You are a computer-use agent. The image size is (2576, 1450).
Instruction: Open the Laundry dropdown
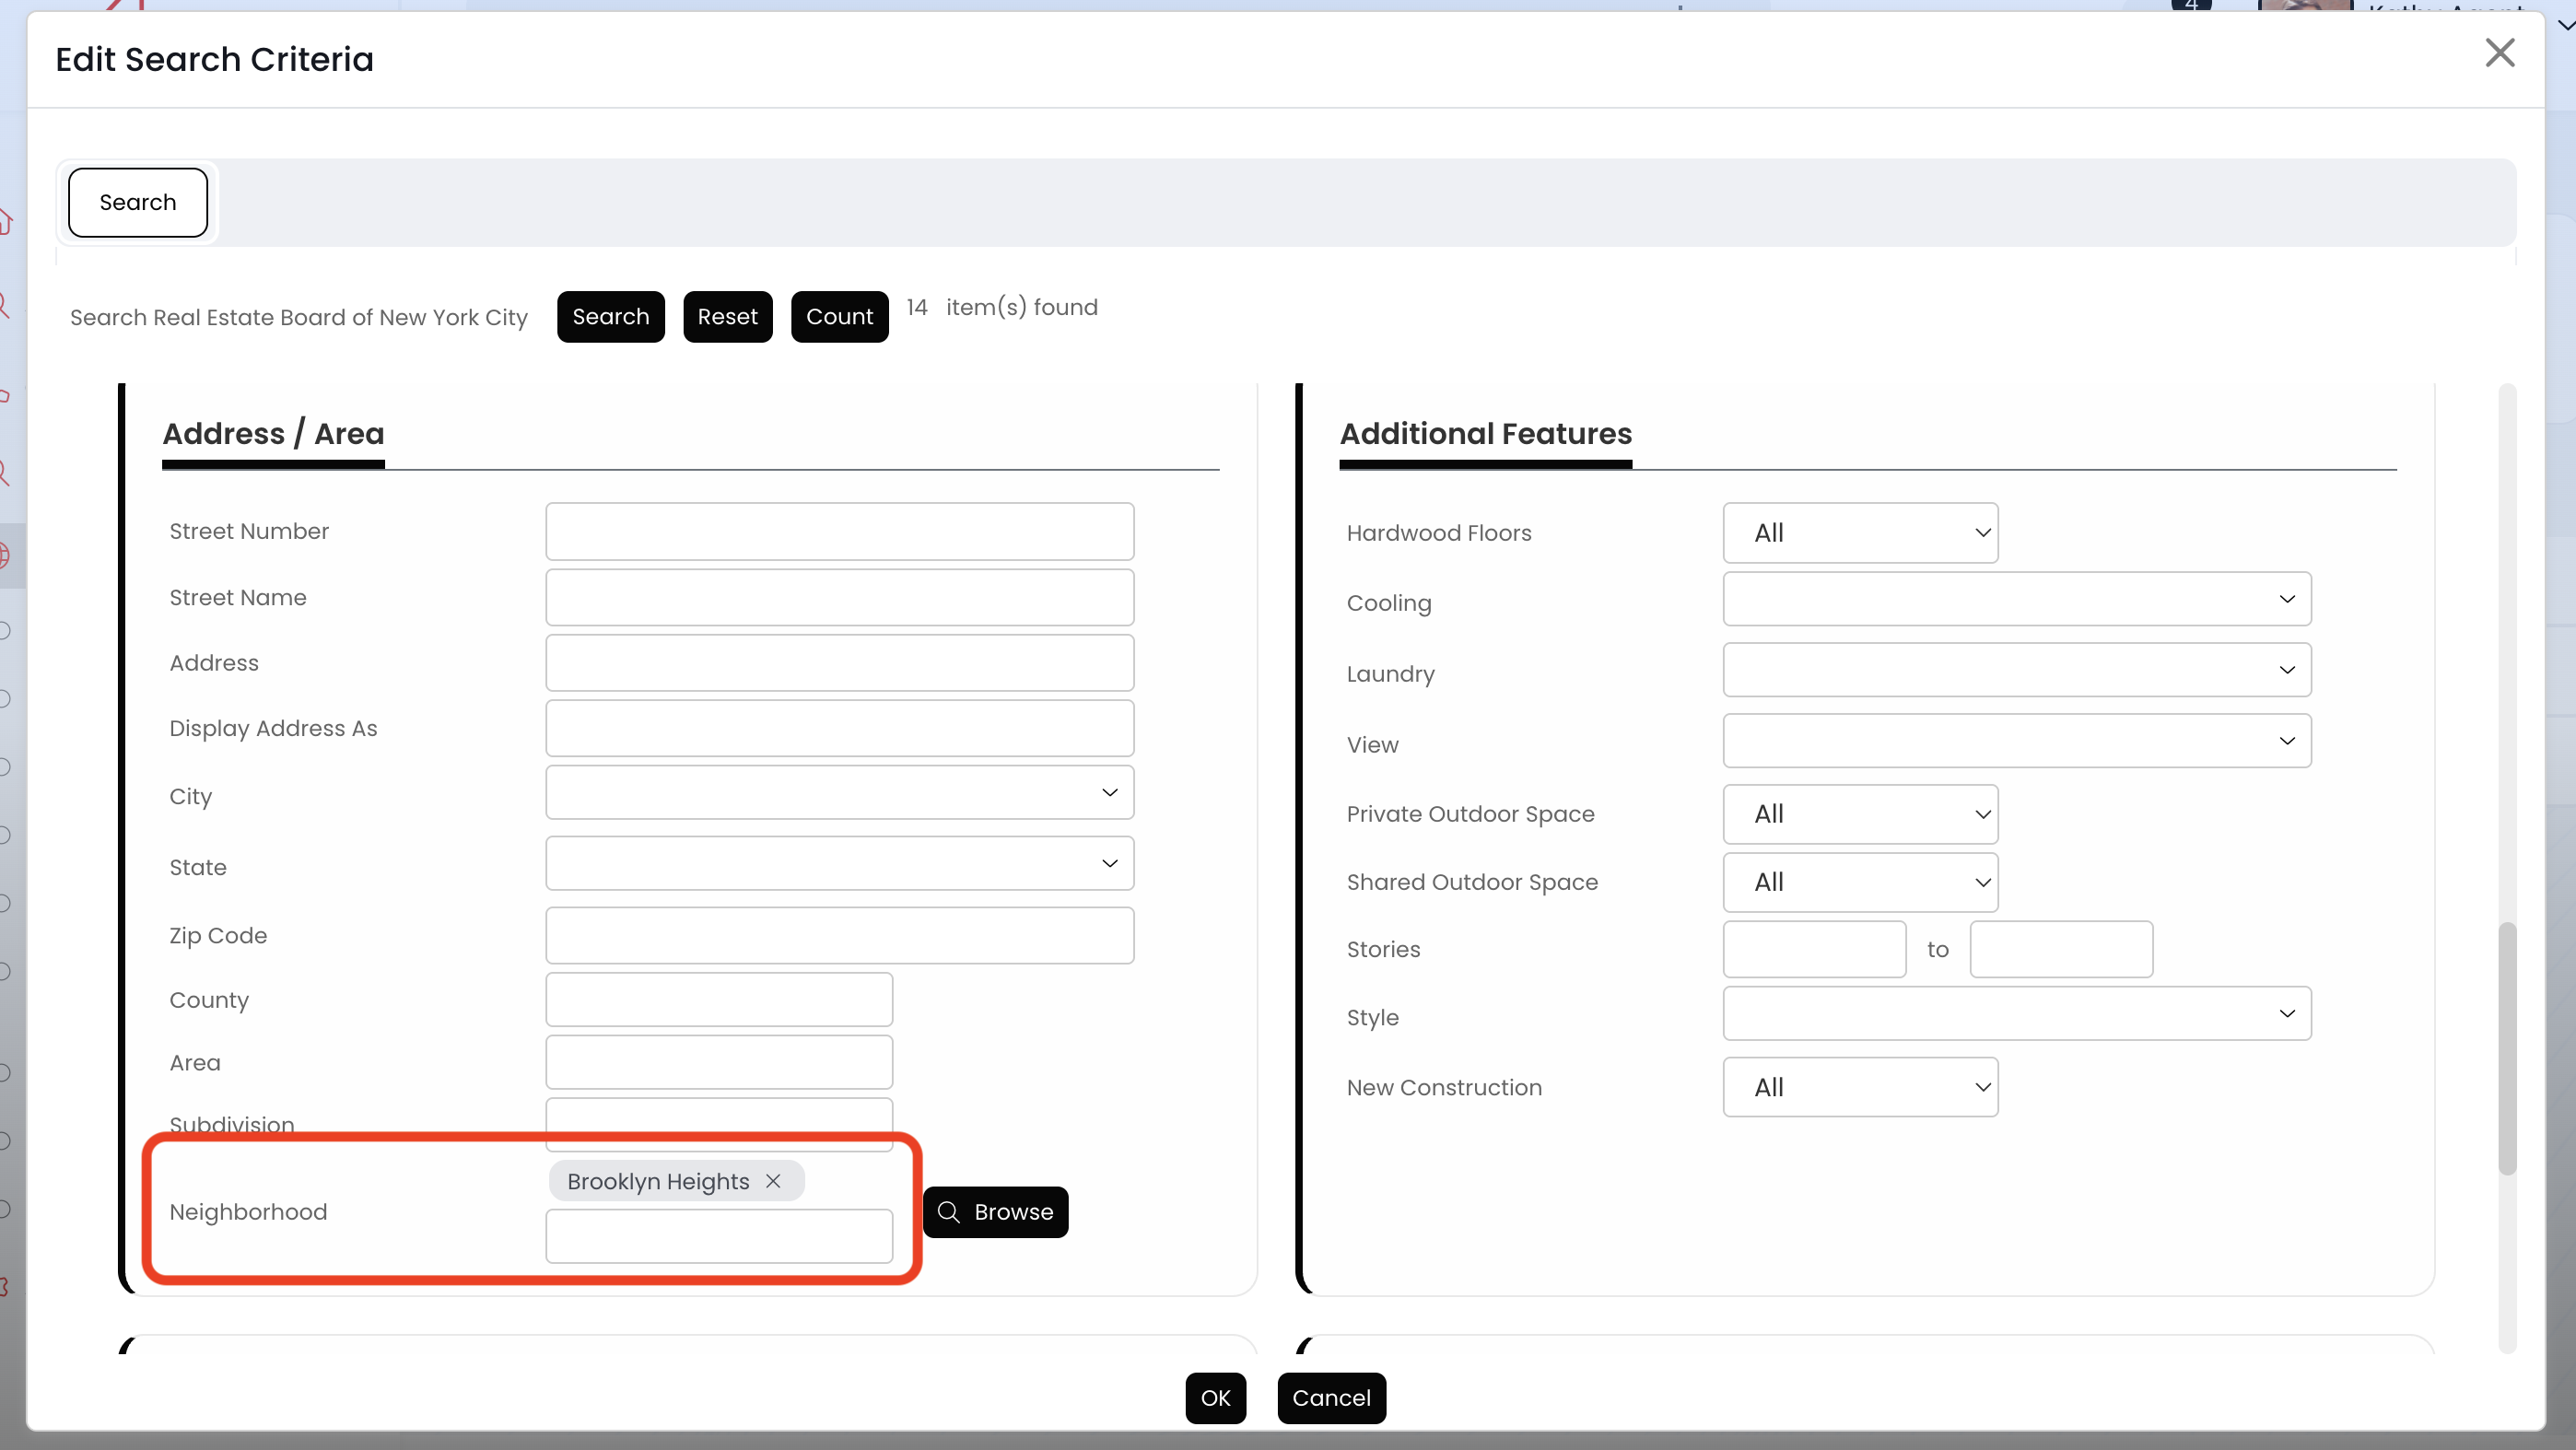click(2016, 670)
